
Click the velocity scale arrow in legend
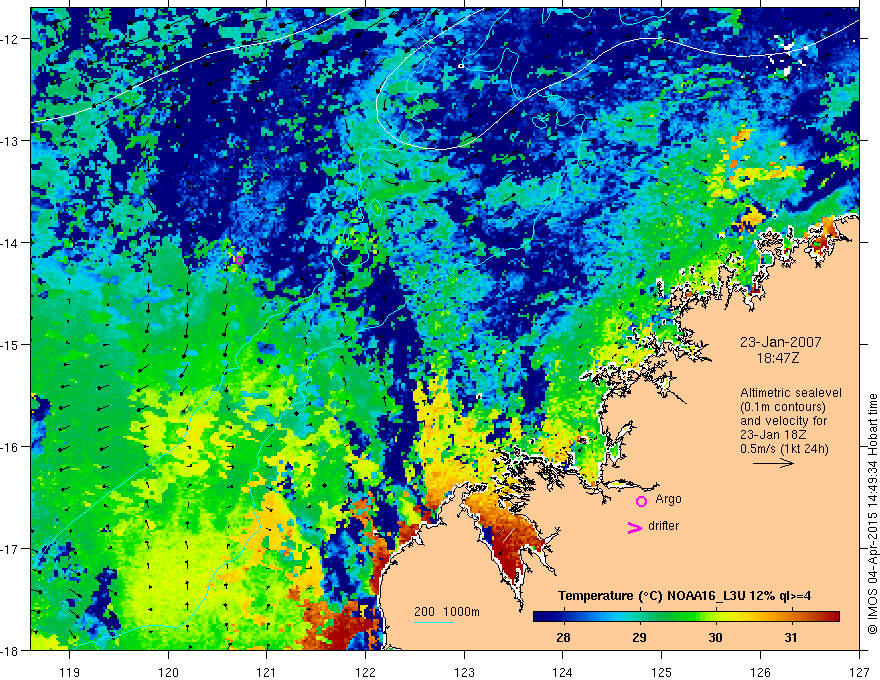[x=773, y=463]
